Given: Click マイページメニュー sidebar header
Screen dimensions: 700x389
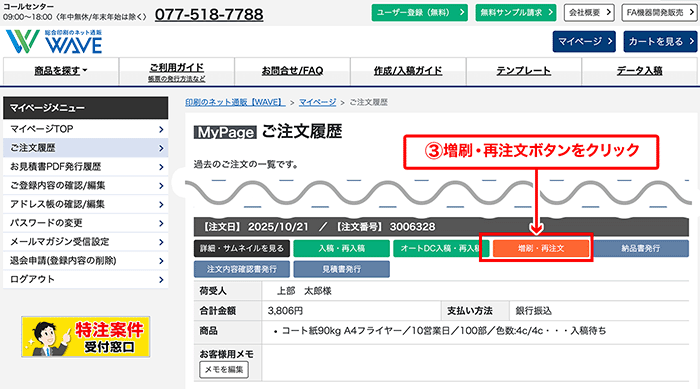Looking at the screenshot, I should click(86, 108).
